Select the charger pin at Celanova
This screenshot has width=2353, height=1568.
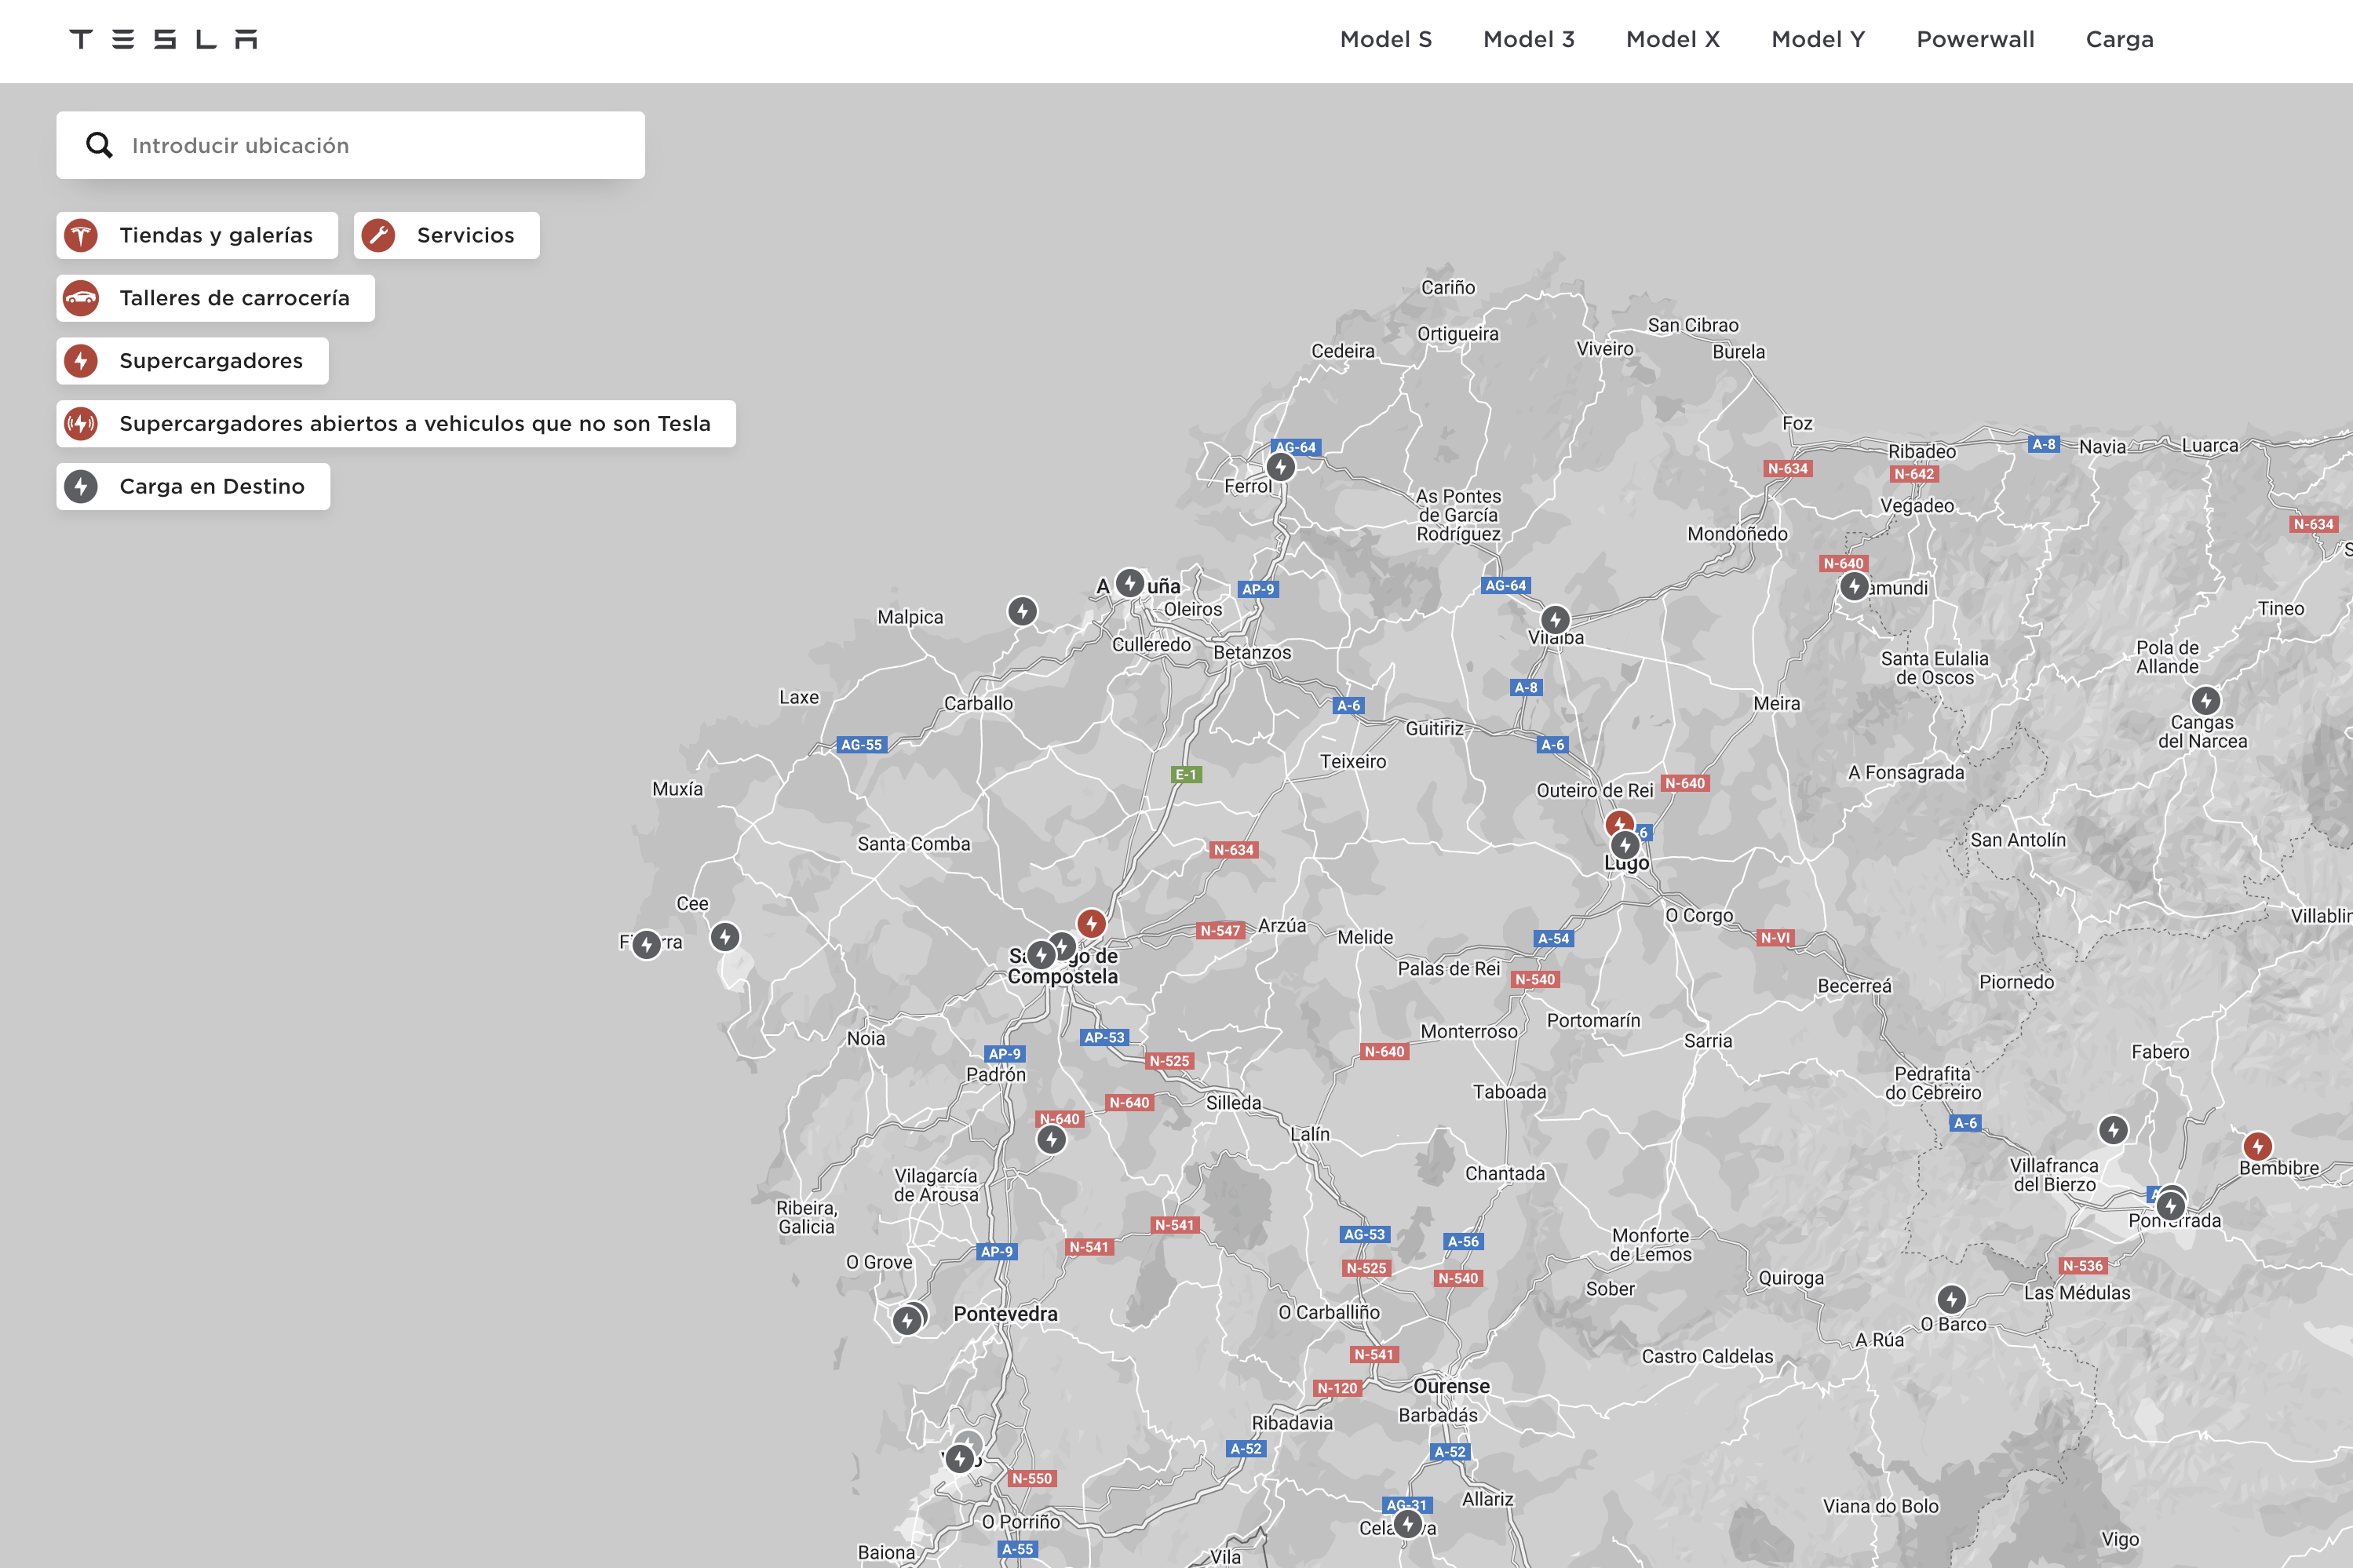[x=1408, y=1525]
